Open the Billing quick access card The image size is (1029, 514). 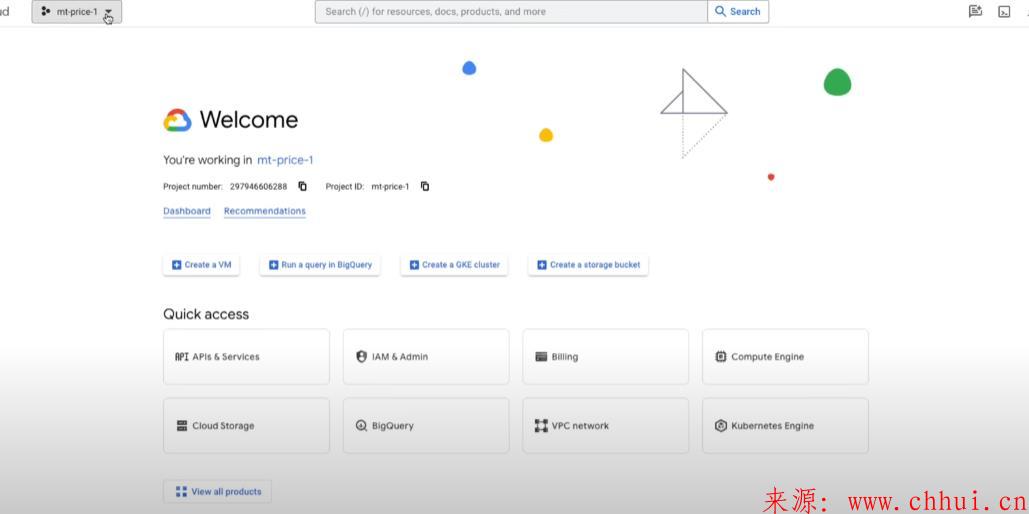(606, 356)
